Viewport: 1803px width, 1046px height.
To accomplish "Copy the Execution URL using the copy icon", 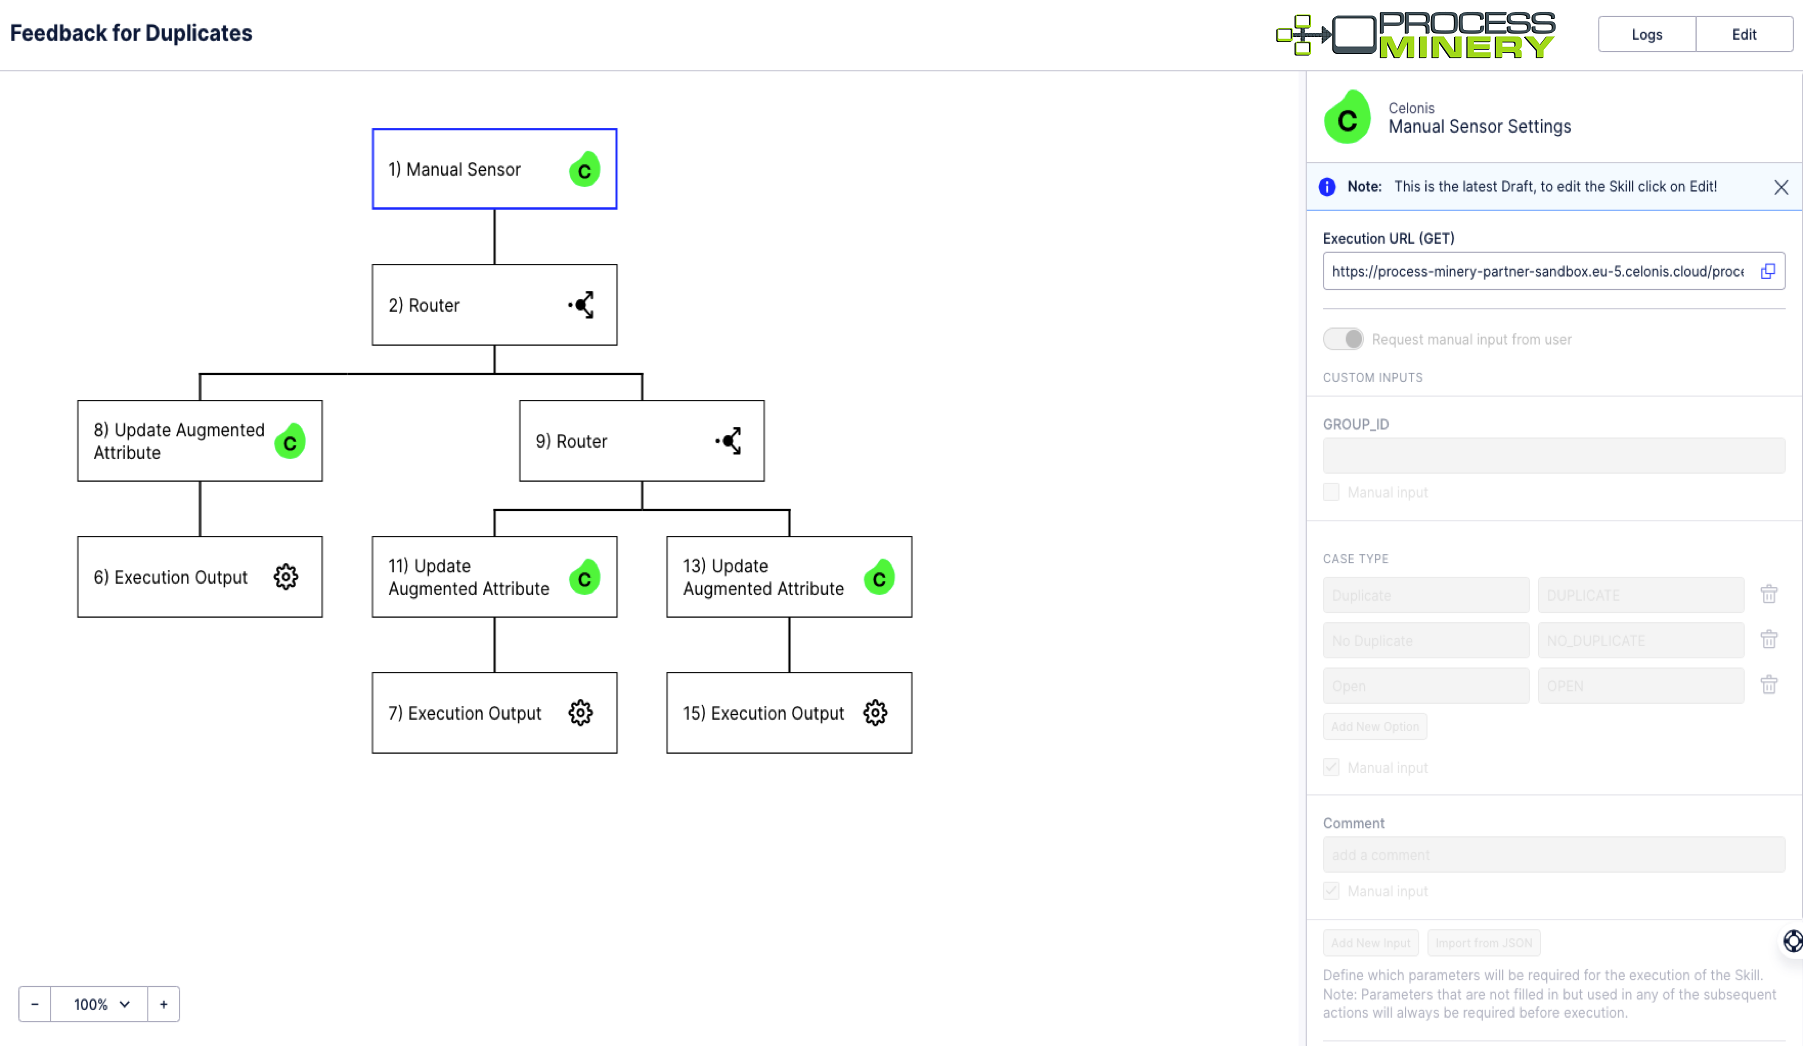I will click(1768, 271).
